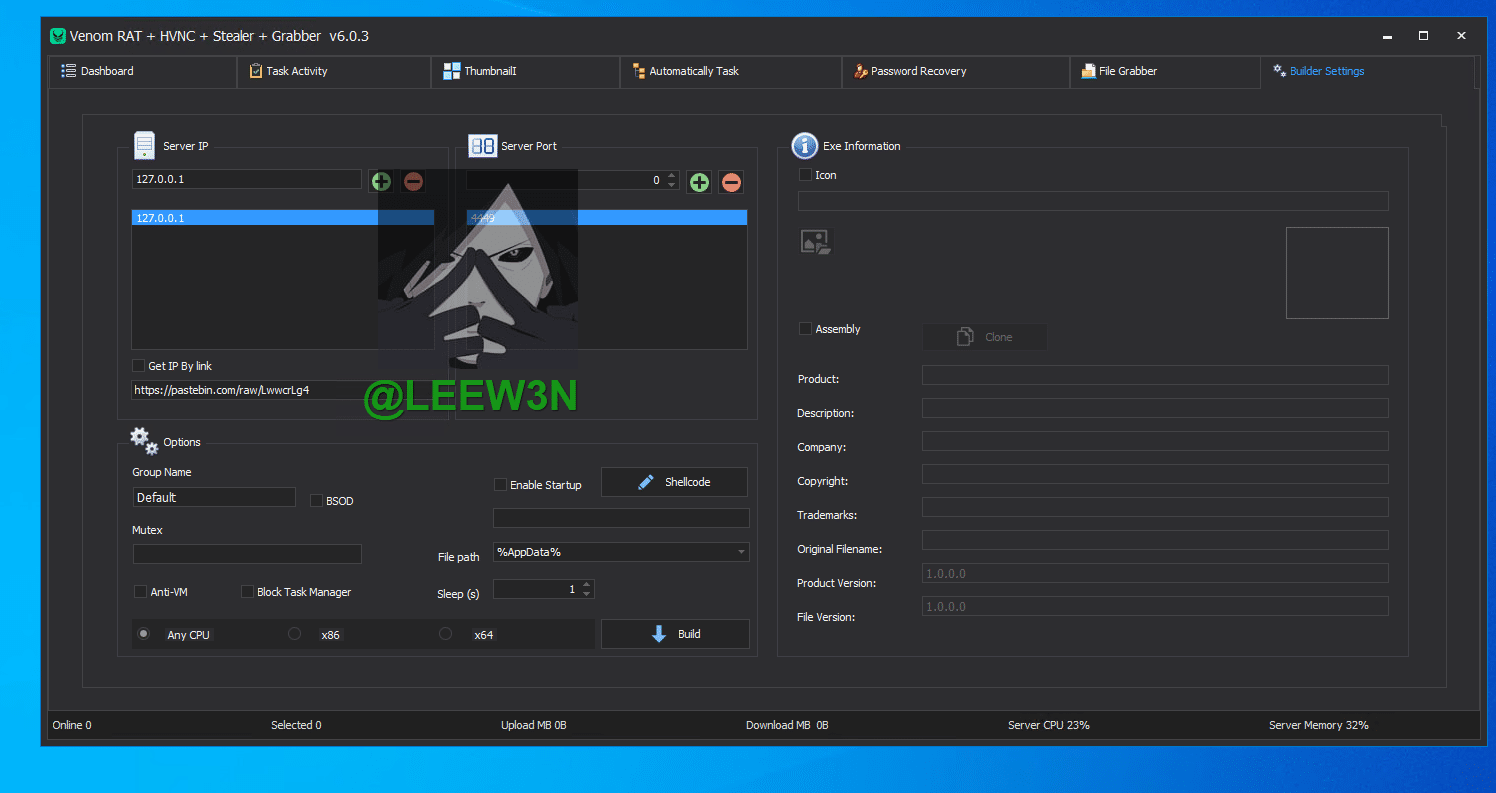Screen dimensions: 1496x793
Task: Tick the Get IP By link checkbox
Action: [139, 366]
